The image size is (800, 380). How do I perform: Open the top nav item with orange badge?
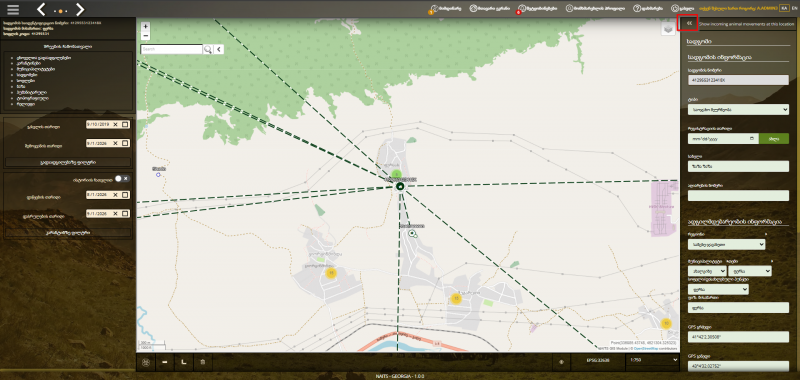coord(445,9)
